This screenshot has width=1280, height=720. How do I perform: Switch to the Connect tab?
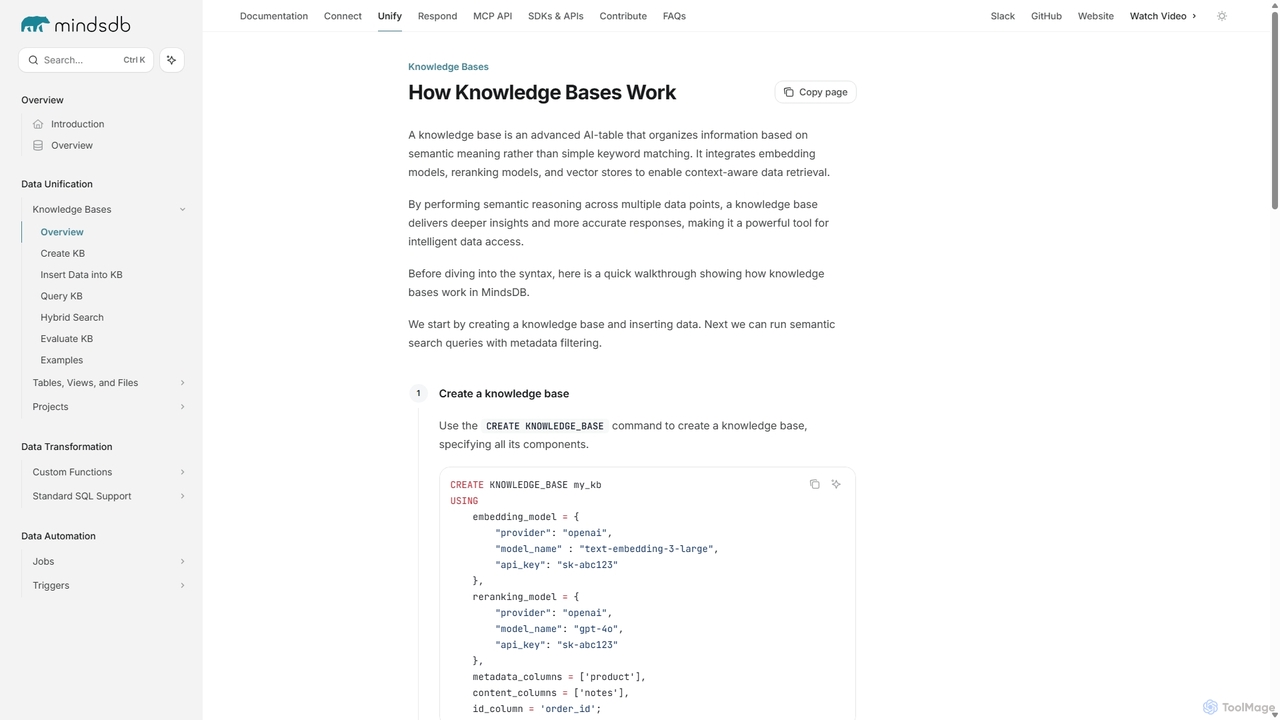(343, 16)
